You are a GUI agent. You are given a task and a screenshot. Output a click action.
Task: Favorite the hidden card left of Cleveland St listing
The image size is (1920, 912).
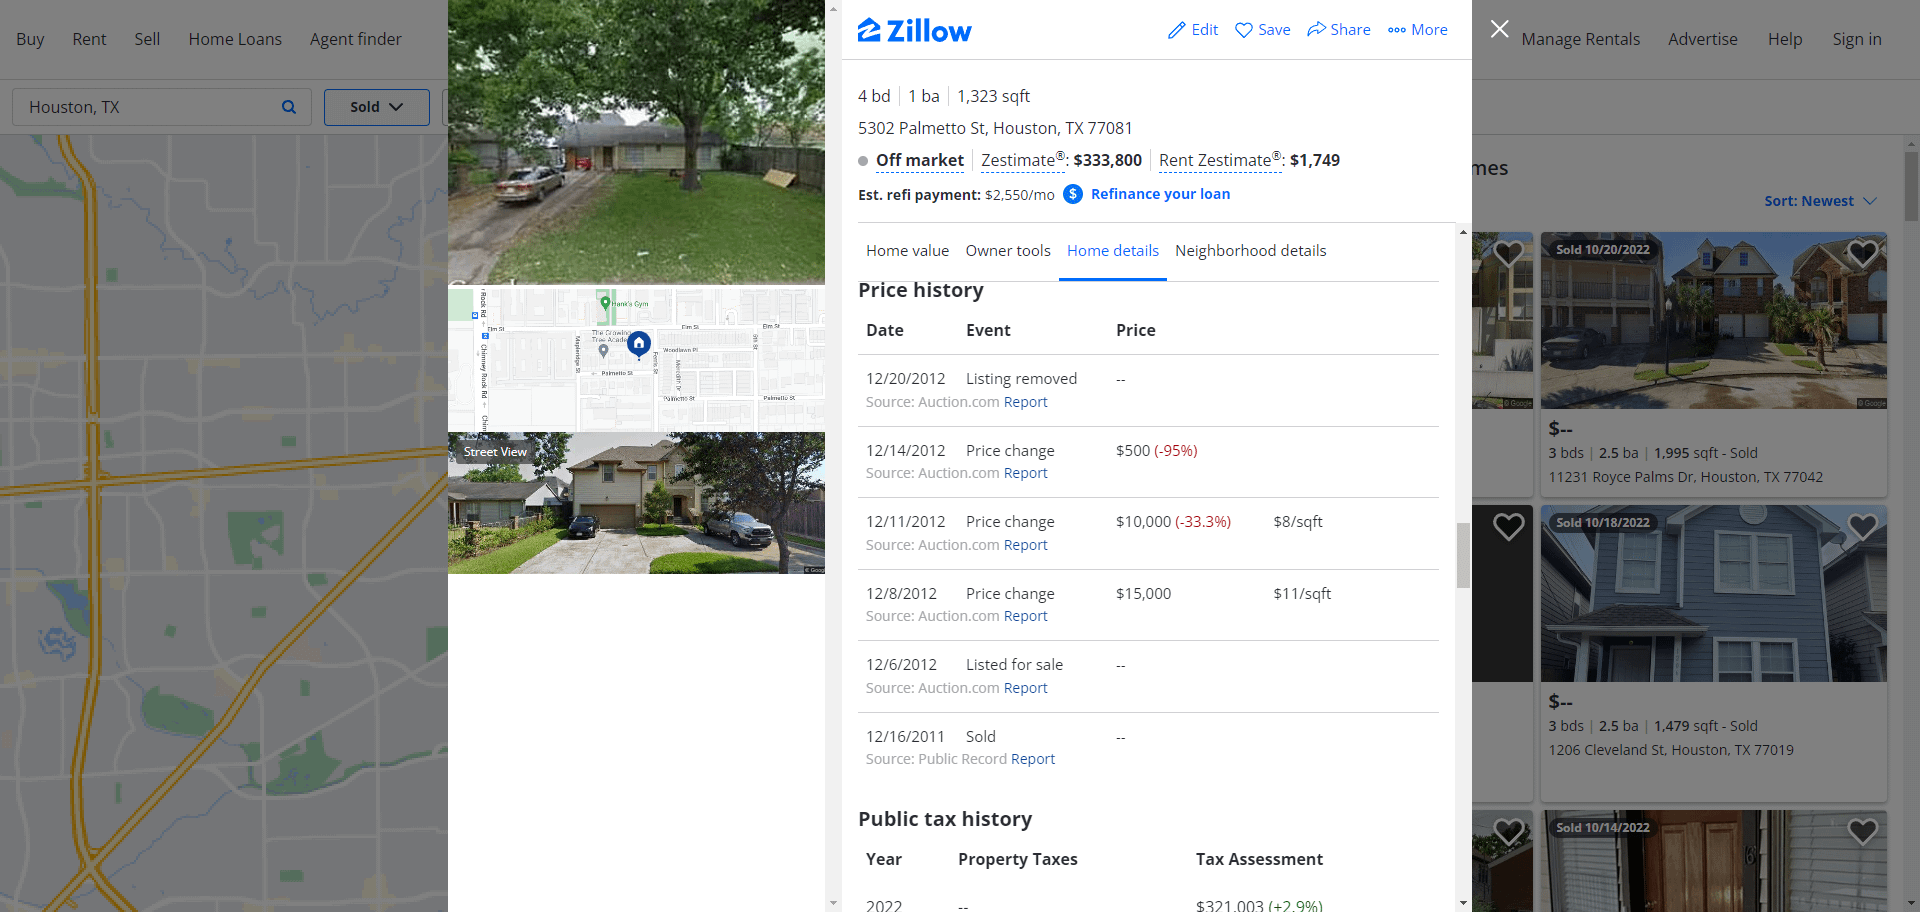click(1508, 526)
